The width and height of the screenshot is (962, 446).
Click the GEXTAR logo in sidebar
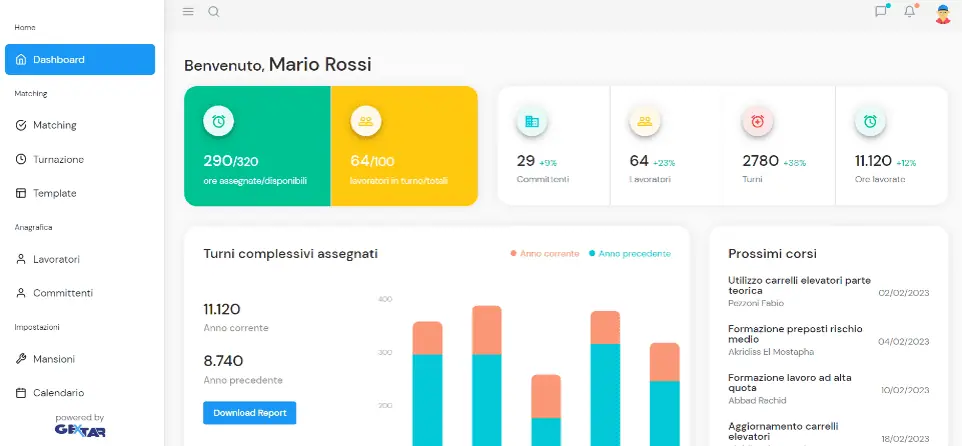click(x=80, y=431)
